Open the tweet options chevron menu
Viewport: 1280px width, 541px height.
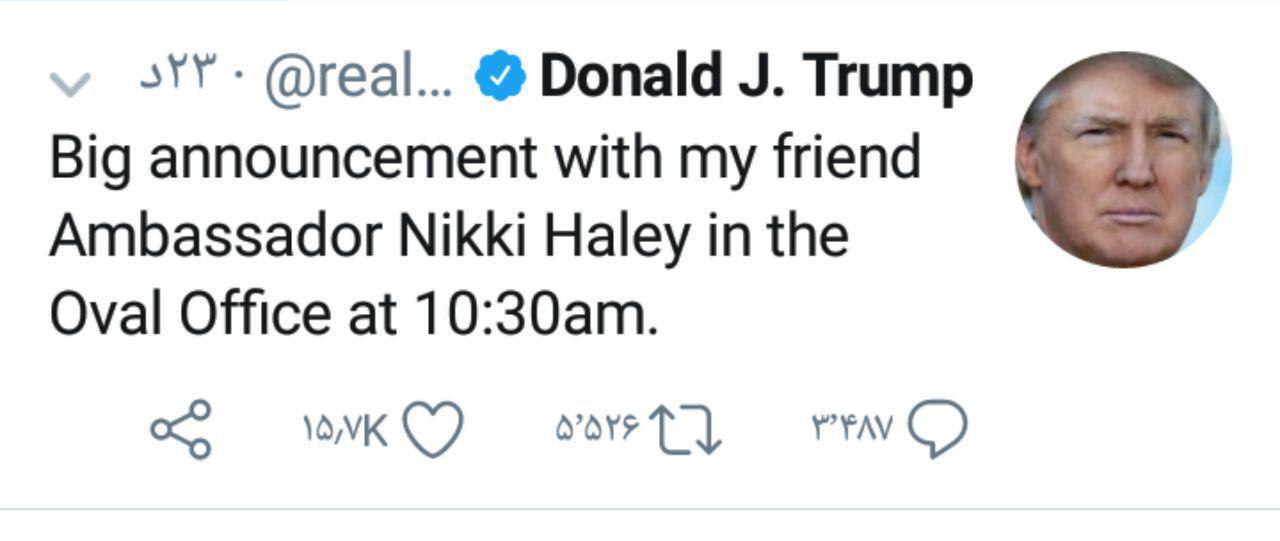[x=66, y=85]
